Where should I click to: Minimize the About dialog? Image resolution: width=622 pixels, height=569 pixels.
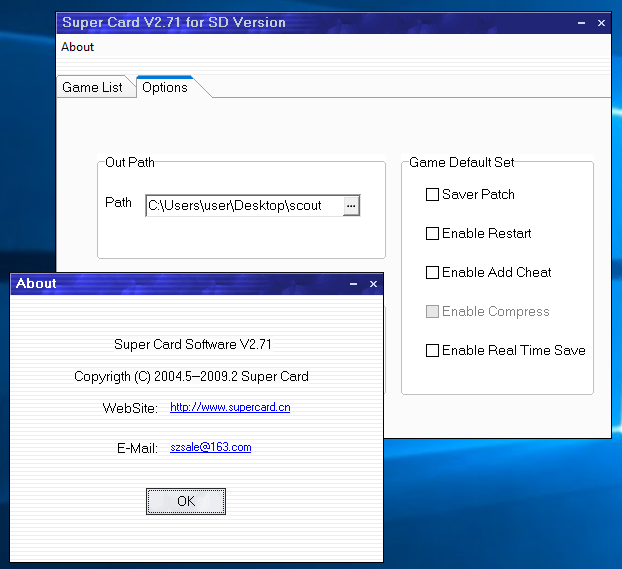(x=353, y=284)
